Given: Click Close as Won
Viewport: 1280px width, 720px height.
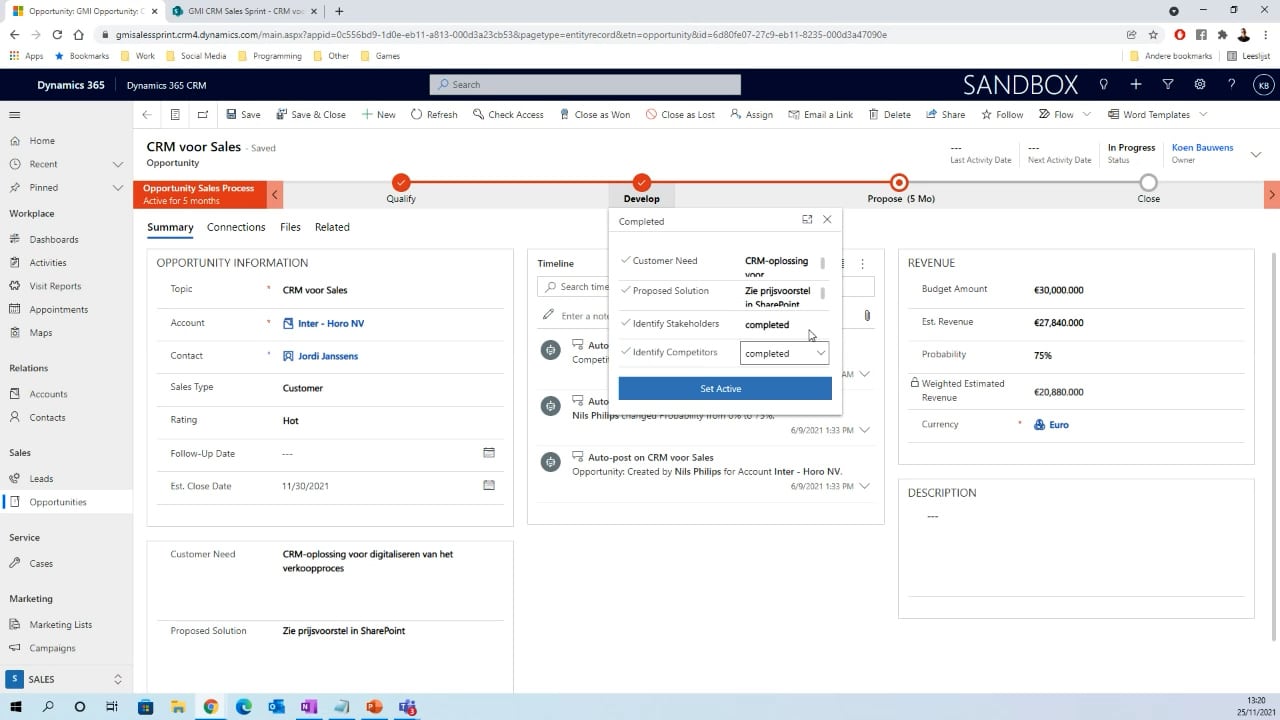Looking at the screenshot, I should tap(594, 114).
